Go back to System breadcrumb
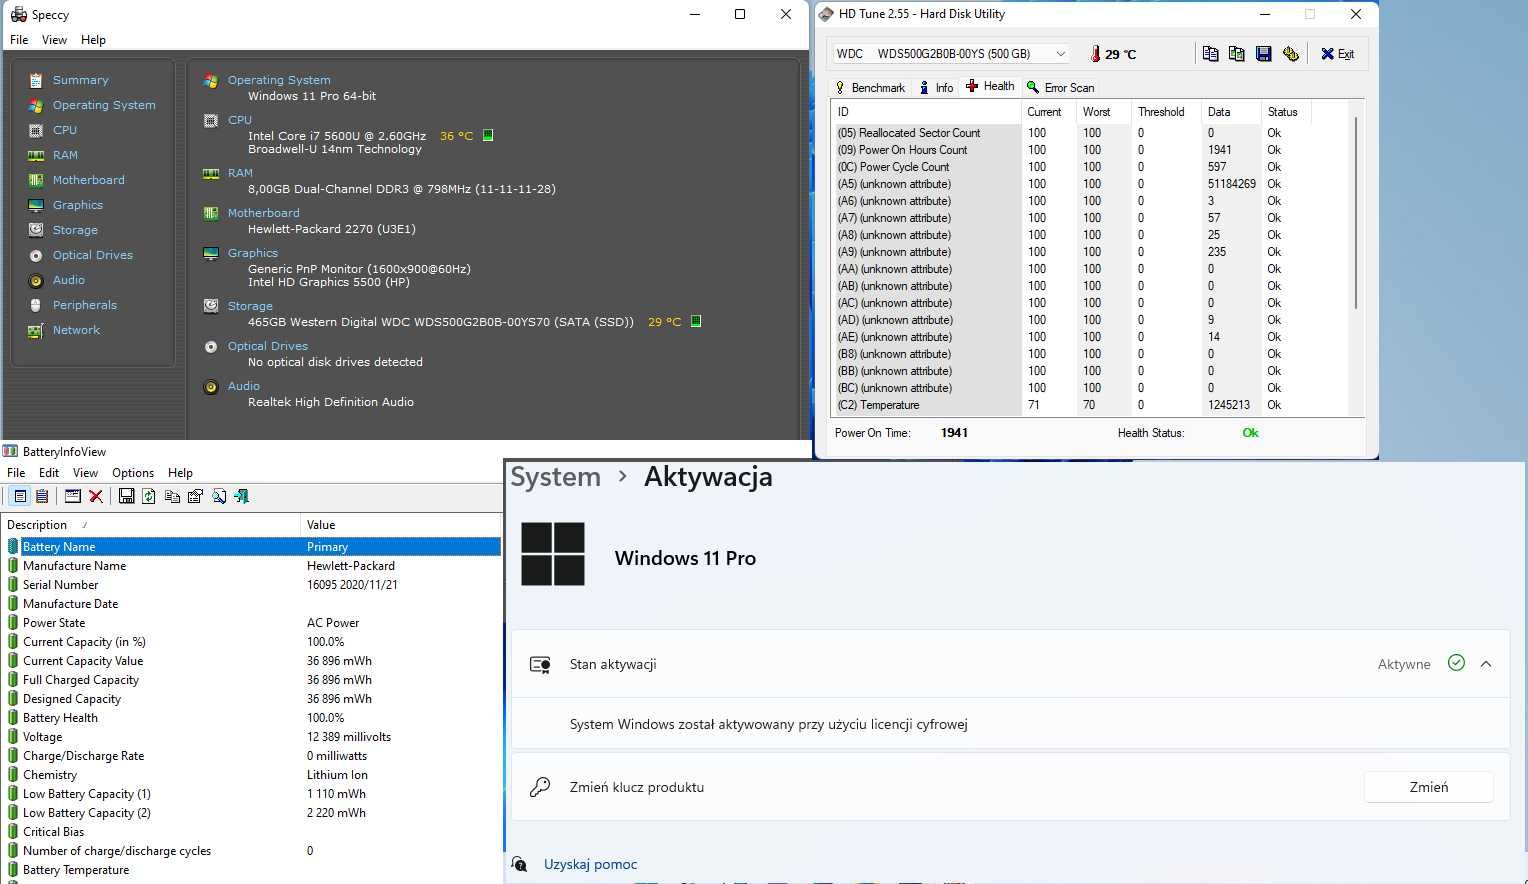This screenshot has width=1528, height=884. [555, 477]
